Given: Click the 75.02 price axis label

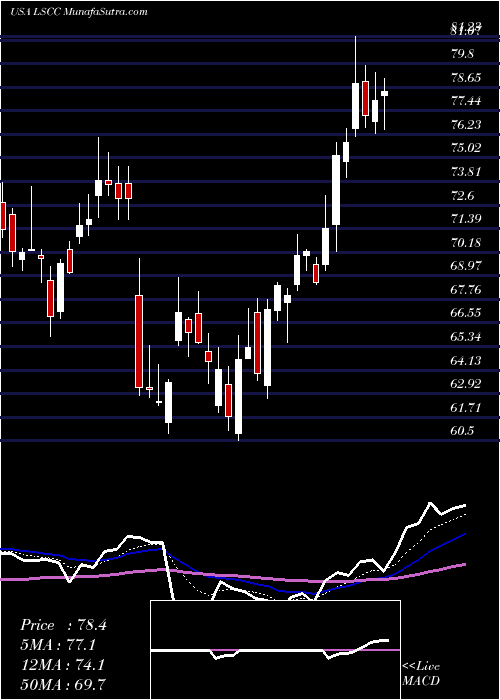Looking at the screenshot, I should pos(467,148).
